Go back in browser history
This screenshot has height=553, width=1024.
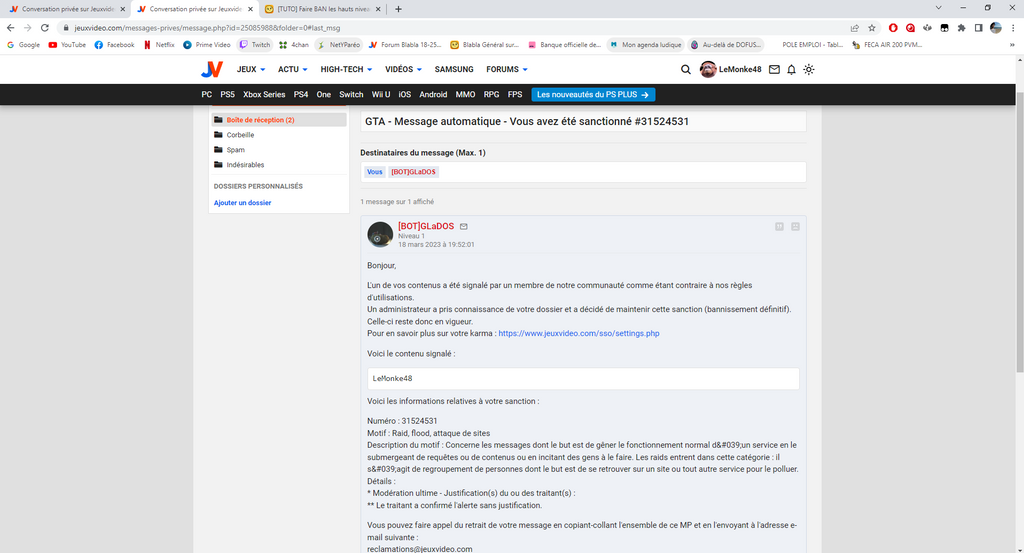pos(10,28)
